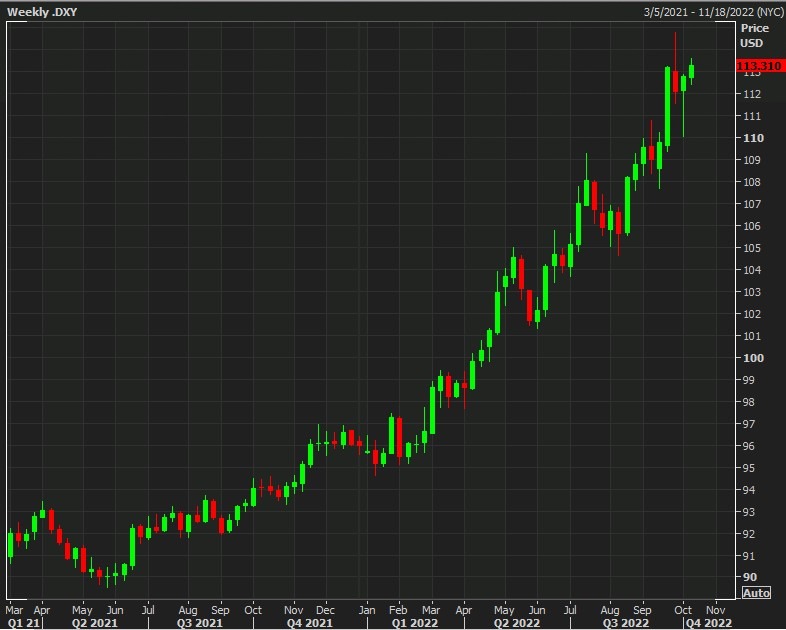Click the 92 price axis label

point(748,534)
